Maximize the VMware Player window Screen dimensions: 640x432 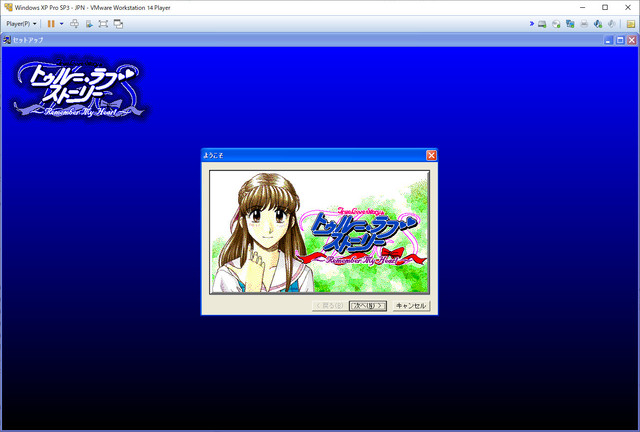605,7
